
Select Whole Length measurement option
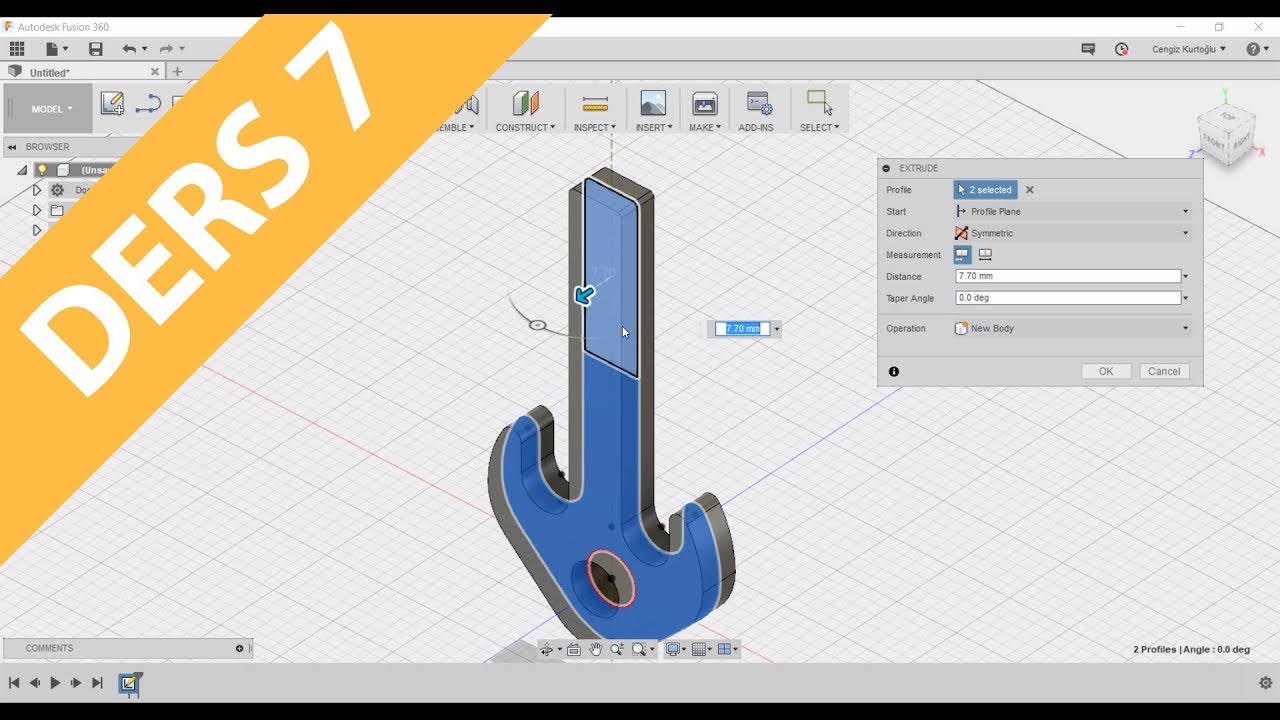click(985, 255)
